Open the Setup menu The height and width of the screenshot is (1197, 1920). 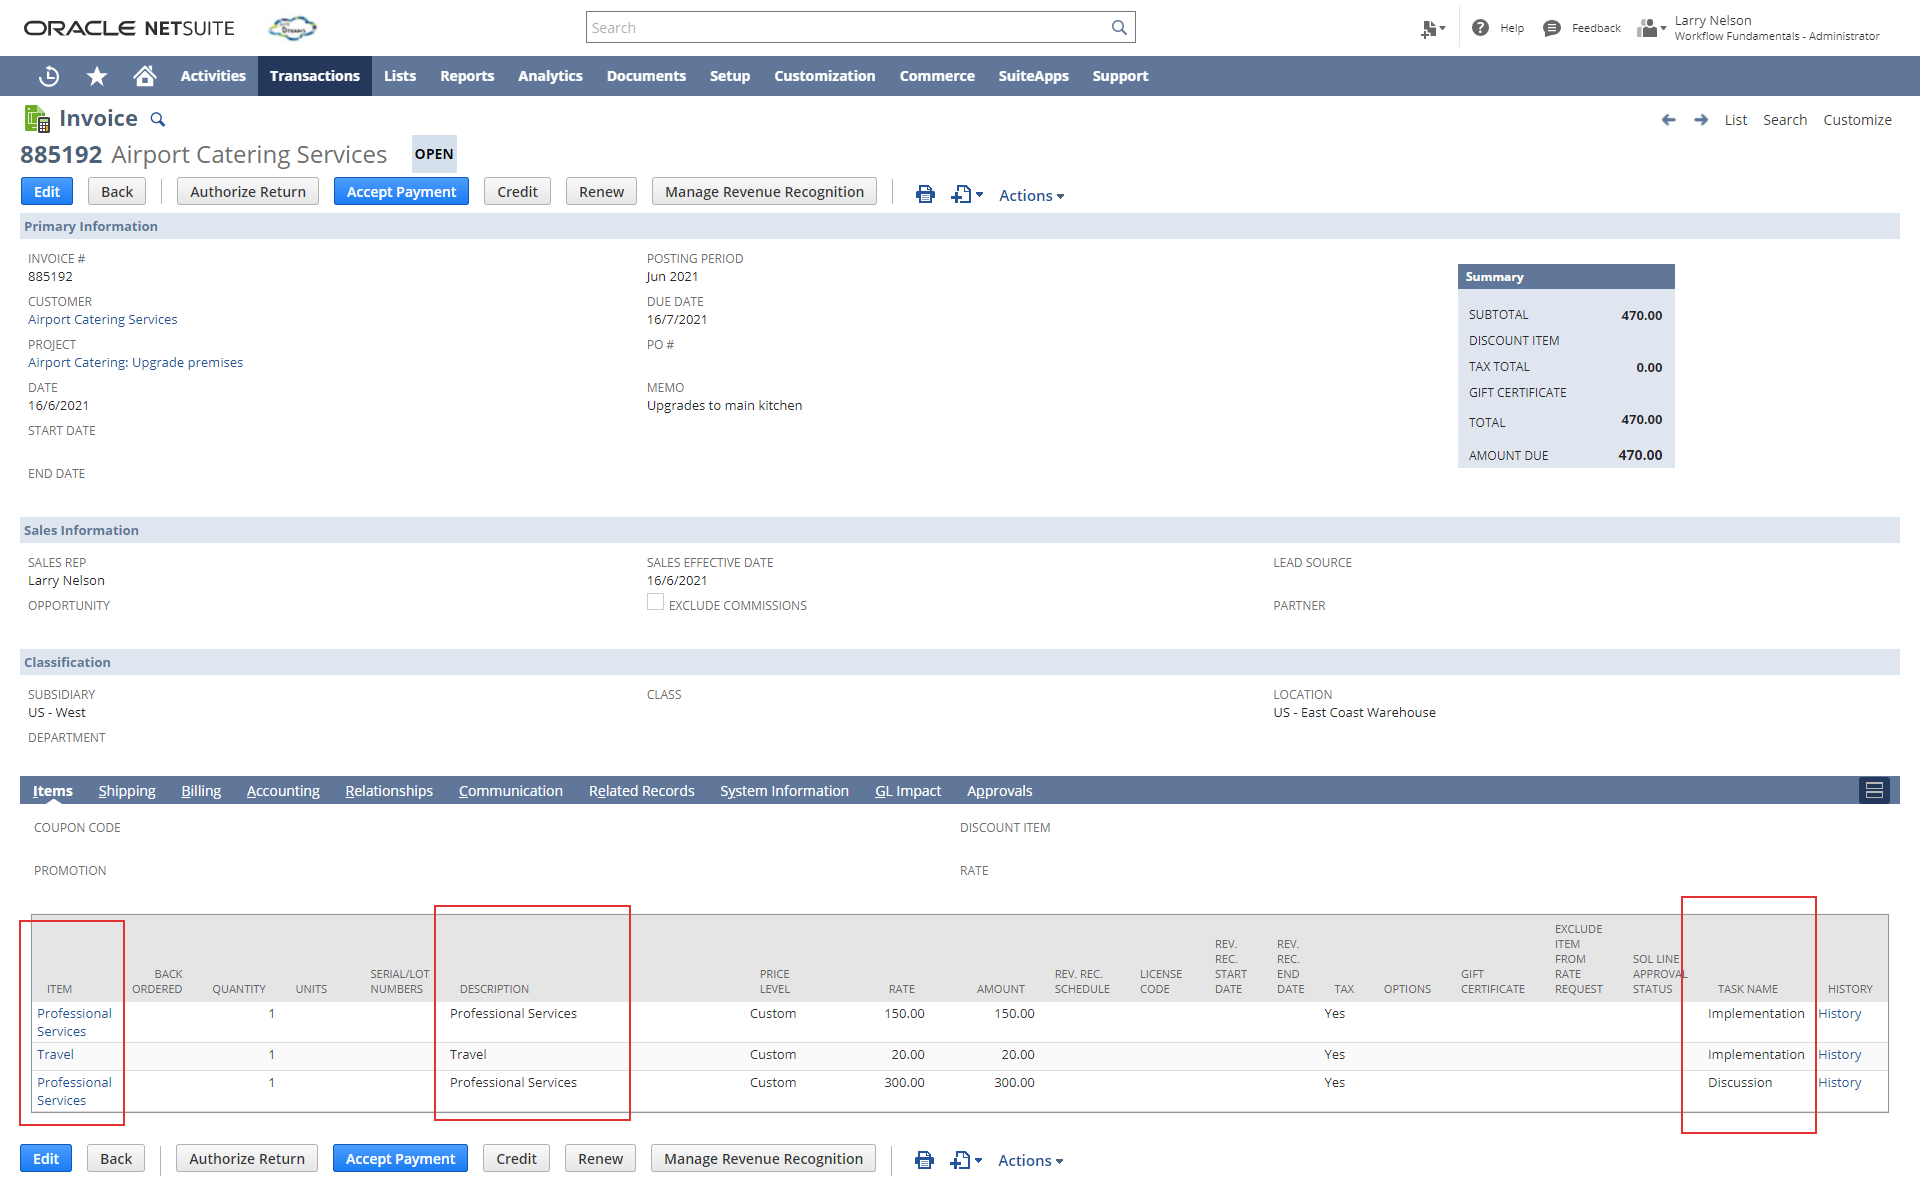point(730,76)
